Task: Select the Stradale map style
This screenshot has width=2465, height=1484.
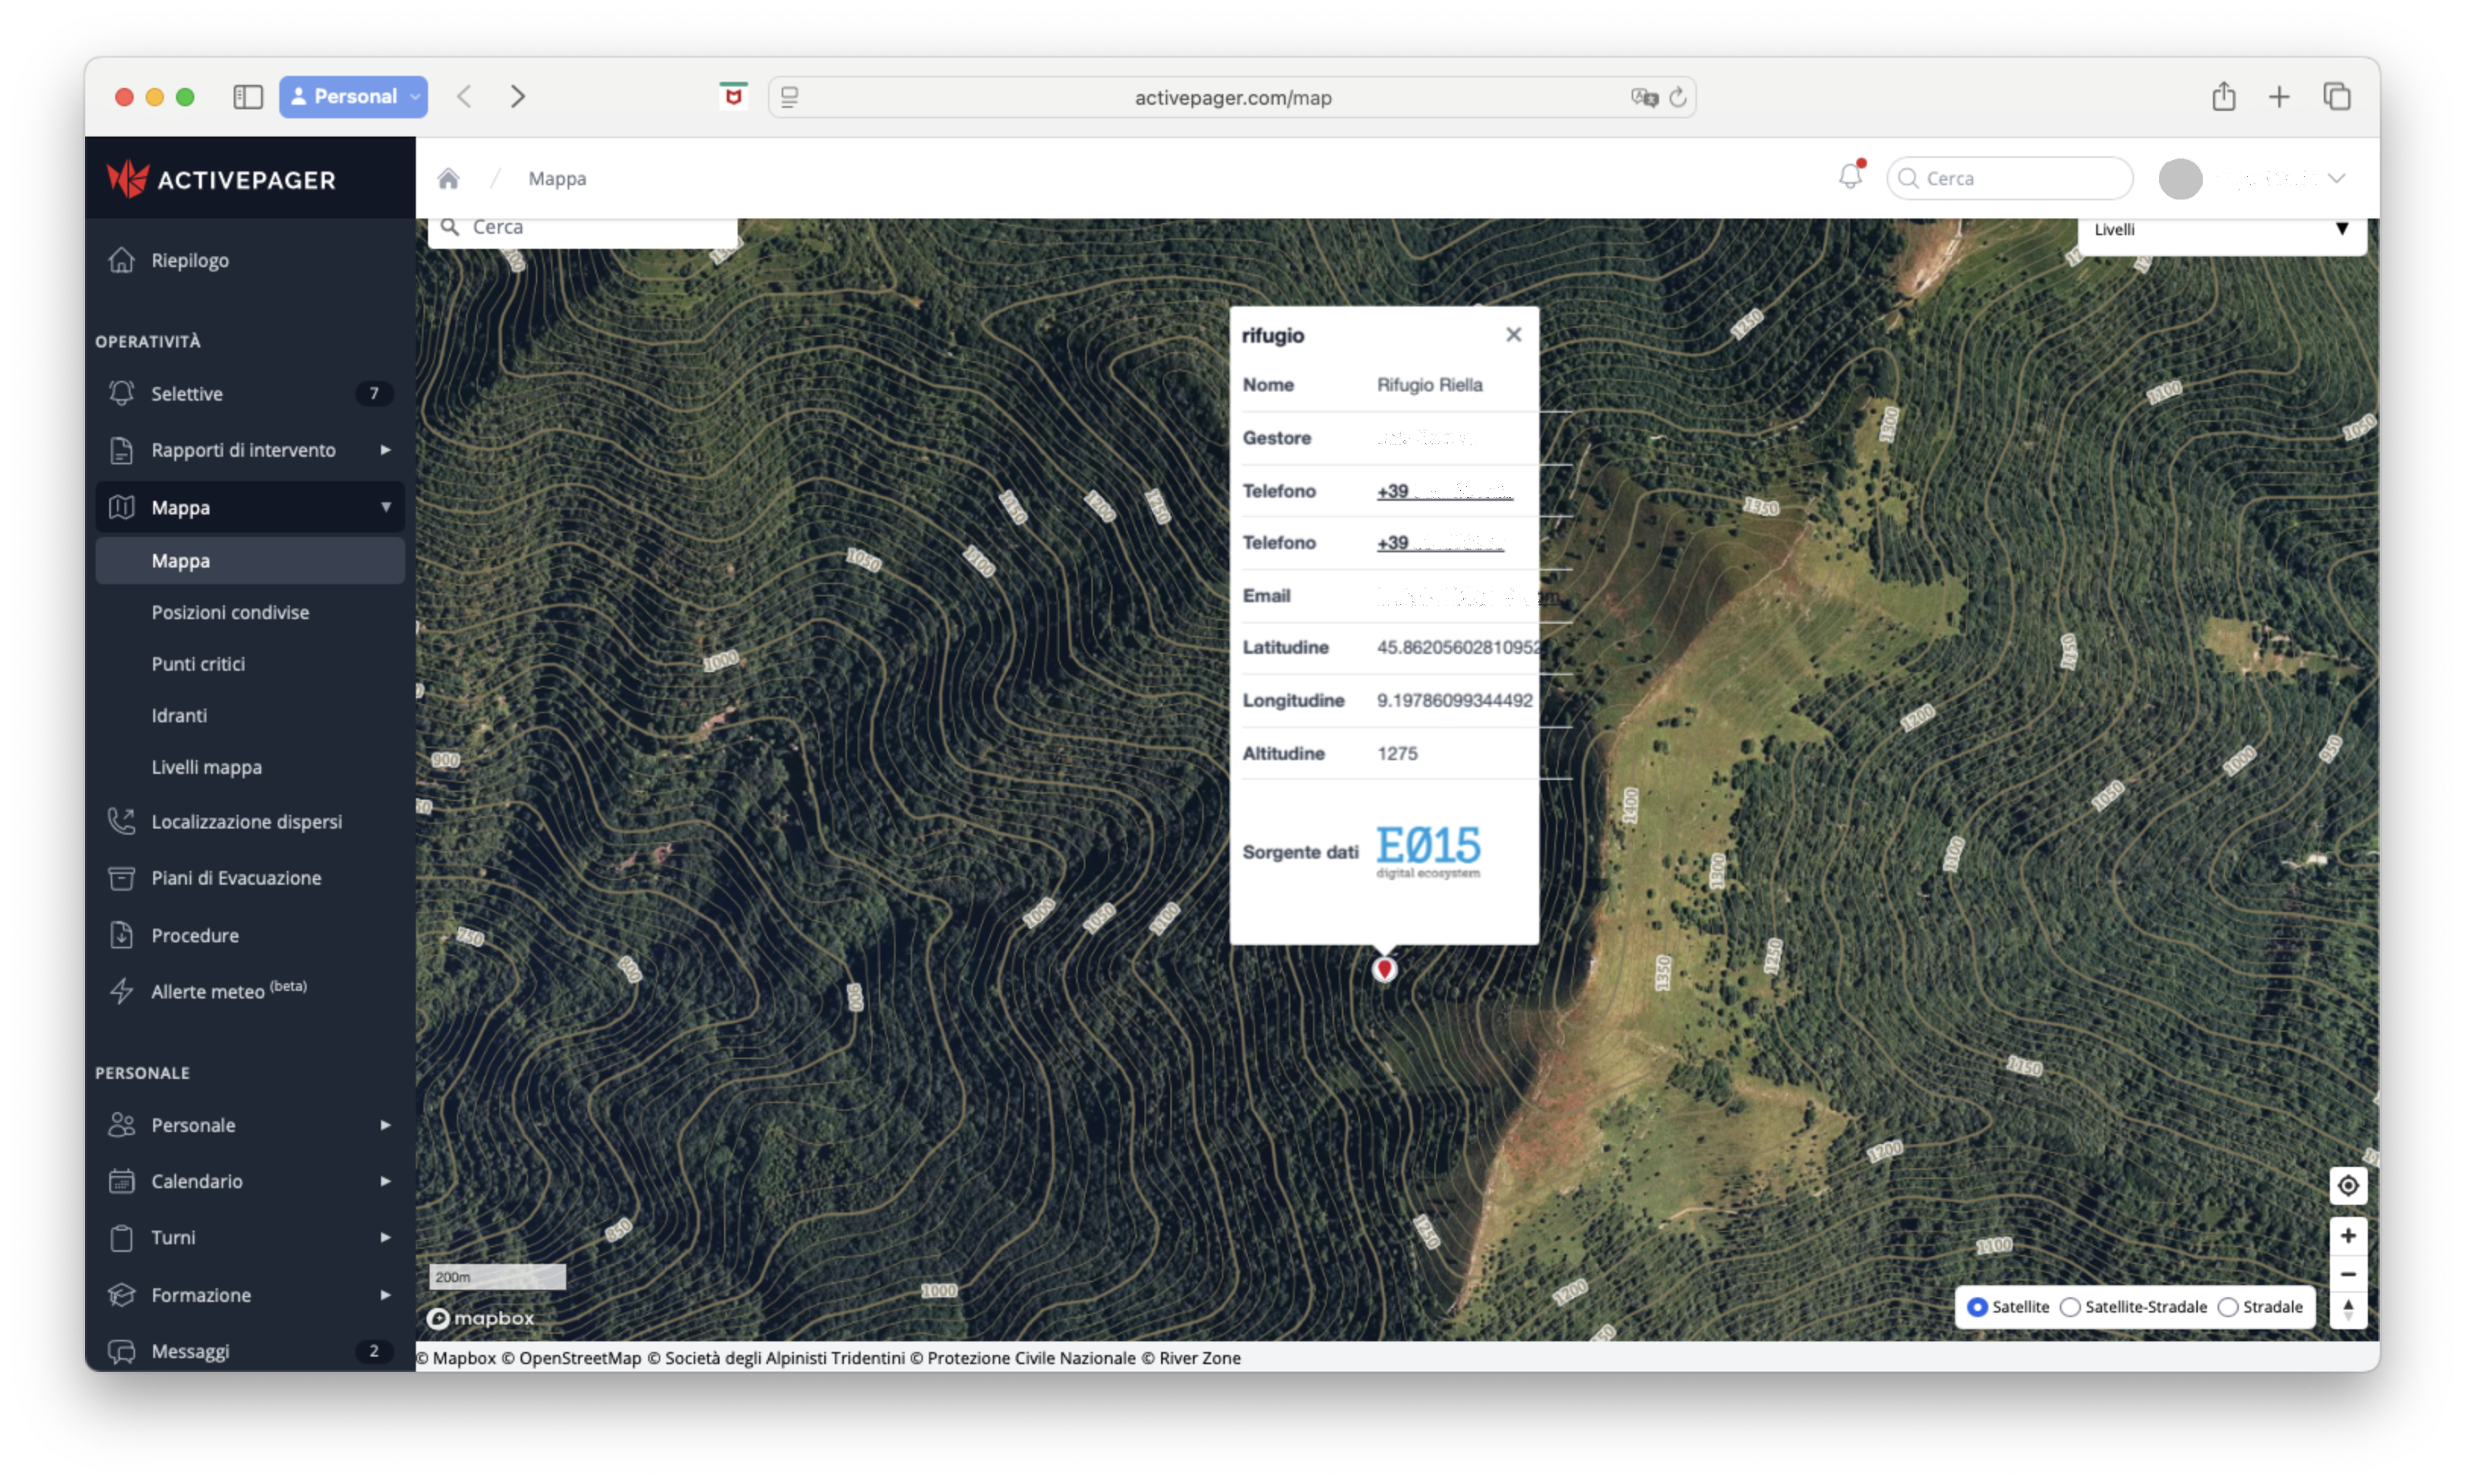Action: click(x=2228, y=1307)
